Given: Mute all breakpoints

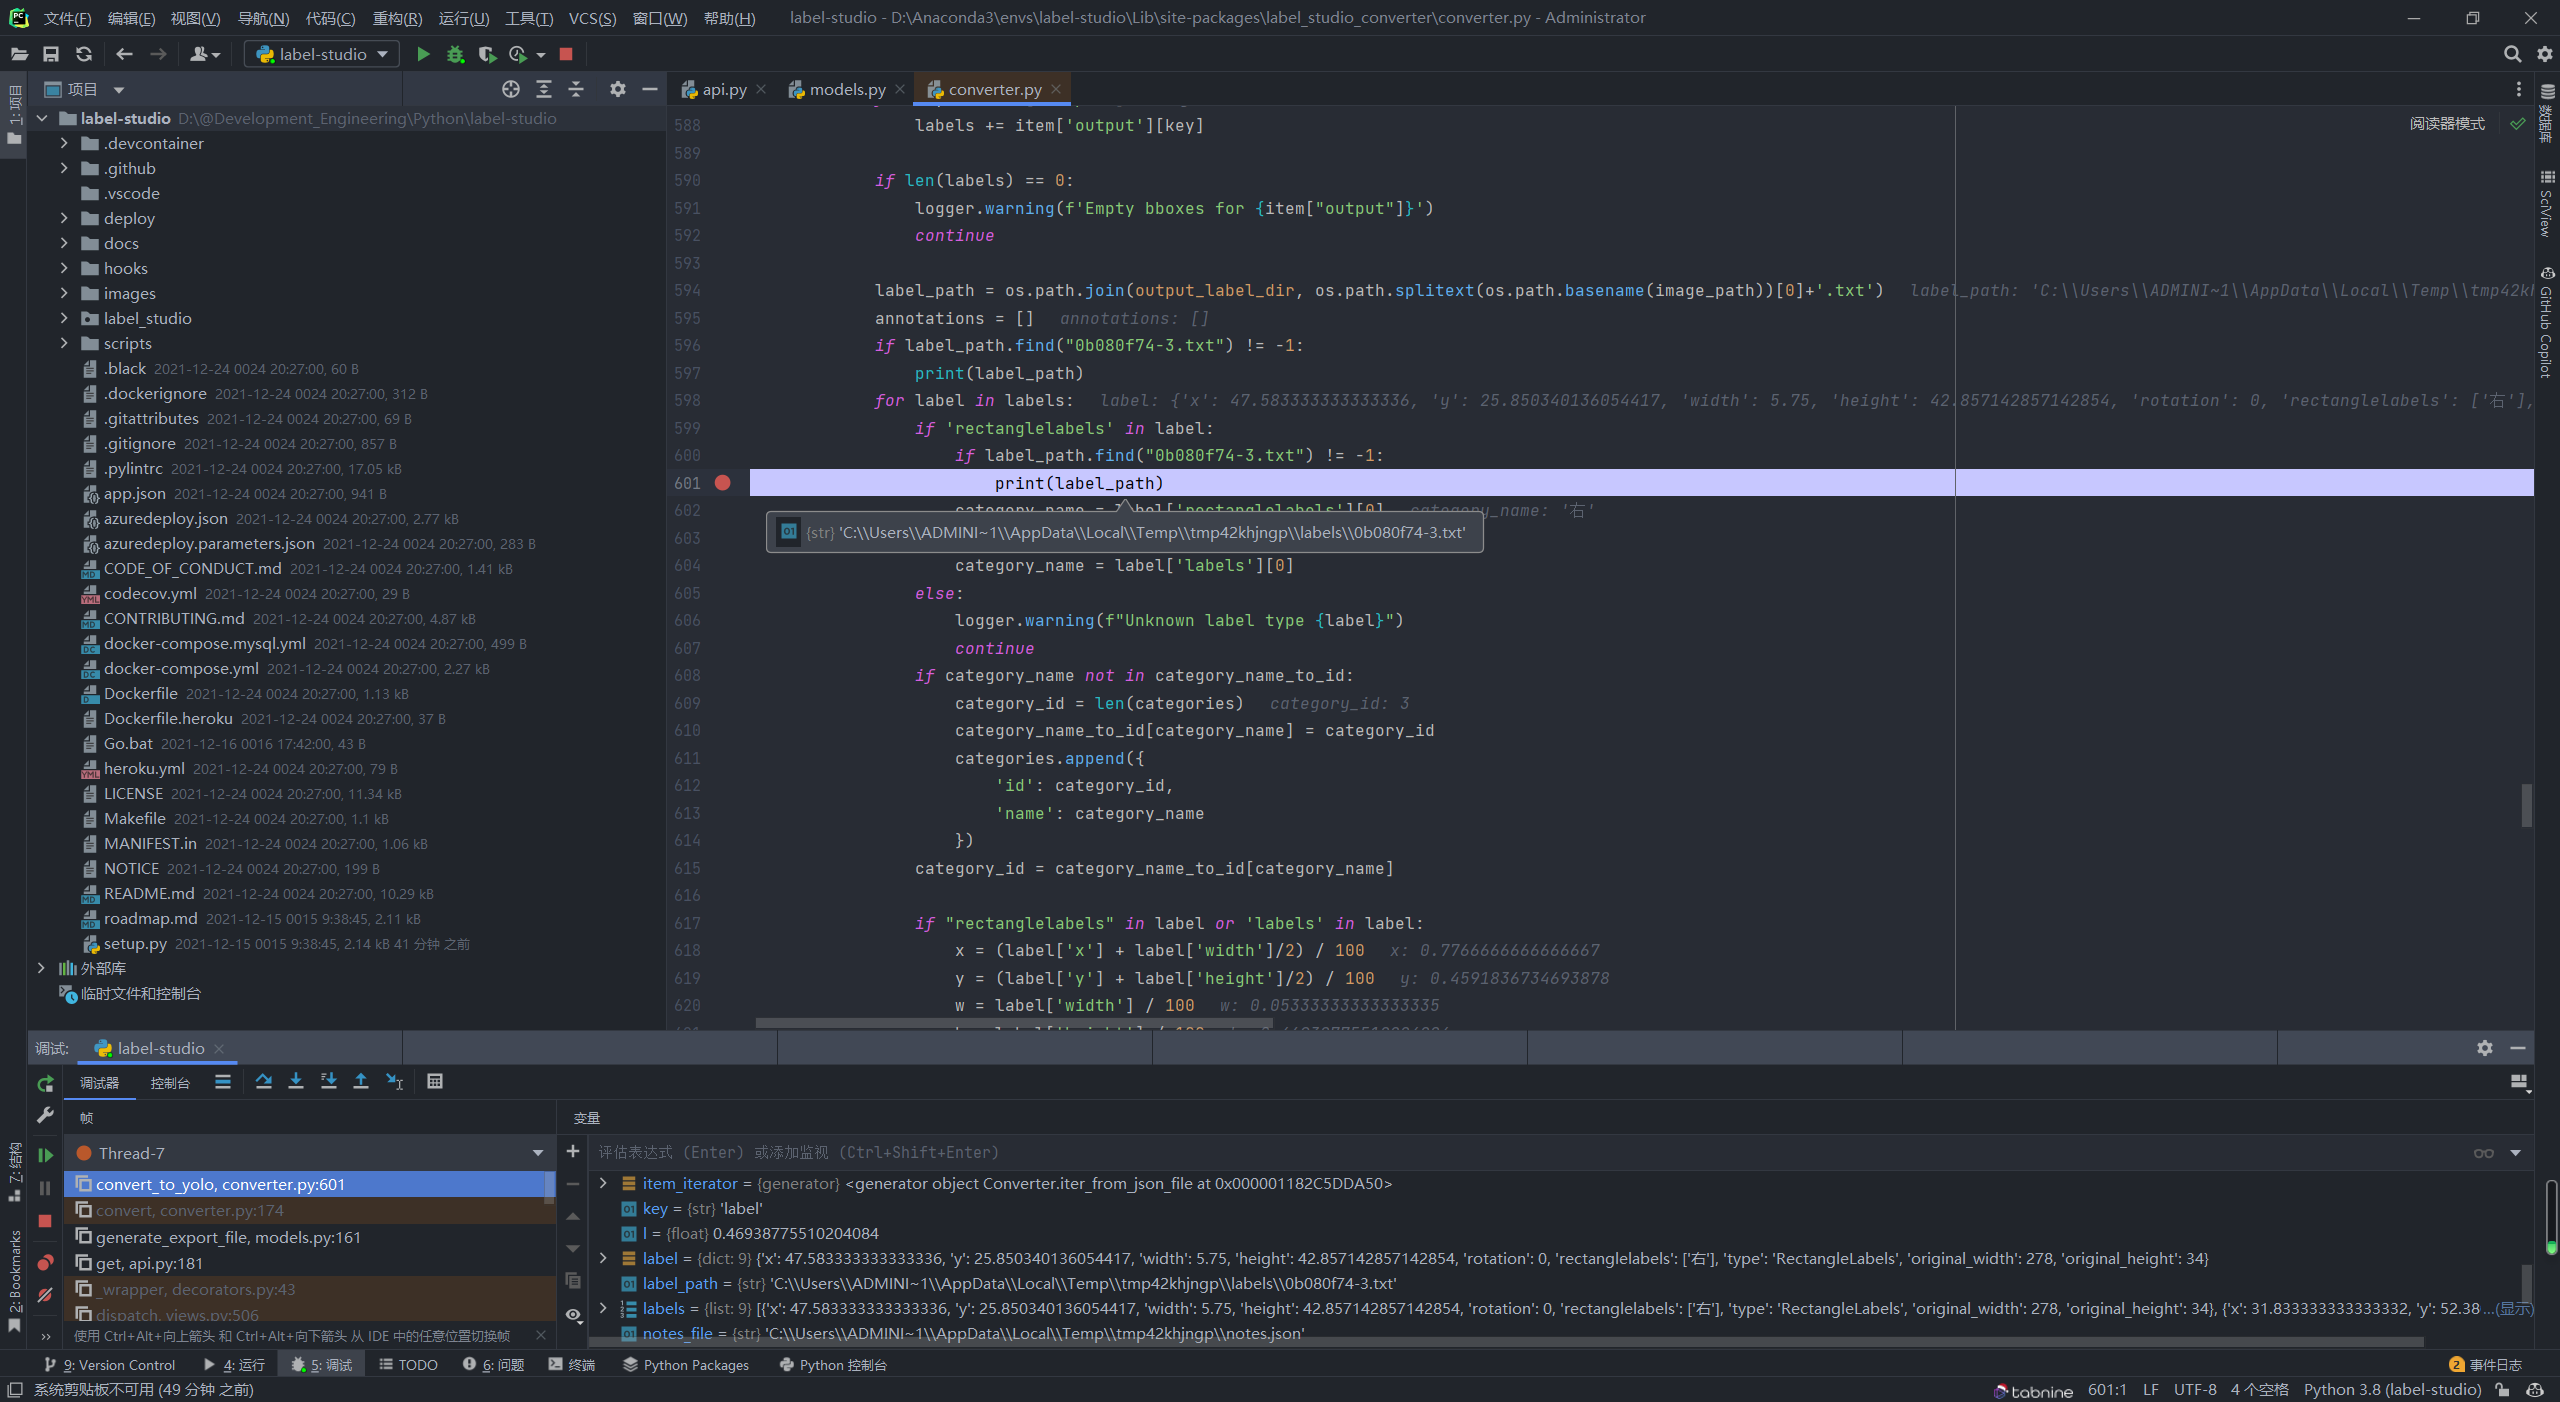Looking at the screenshot, I should tap(45, 1295).
